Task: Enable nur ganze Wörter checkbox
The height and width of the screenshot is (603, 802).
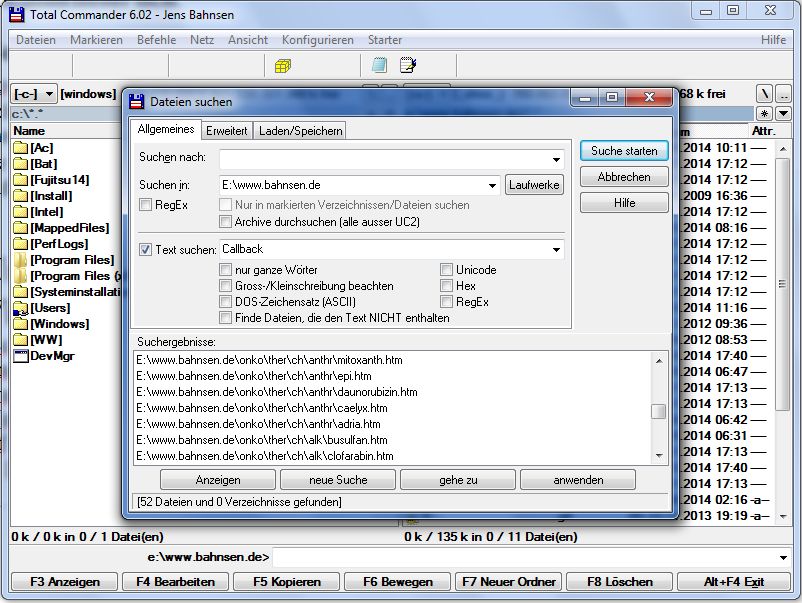Action: (225, 270)
